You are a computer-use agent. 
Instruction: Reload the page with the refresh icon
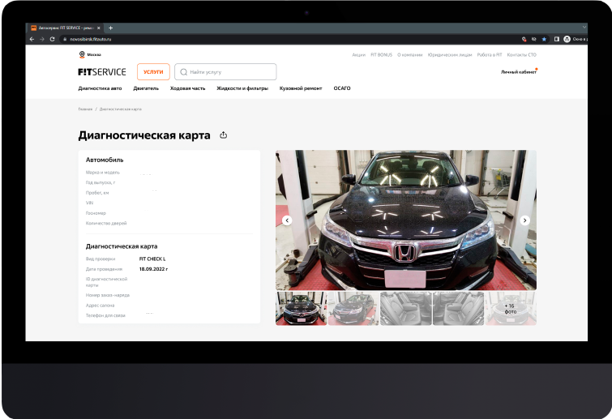[x=52, y=39]
